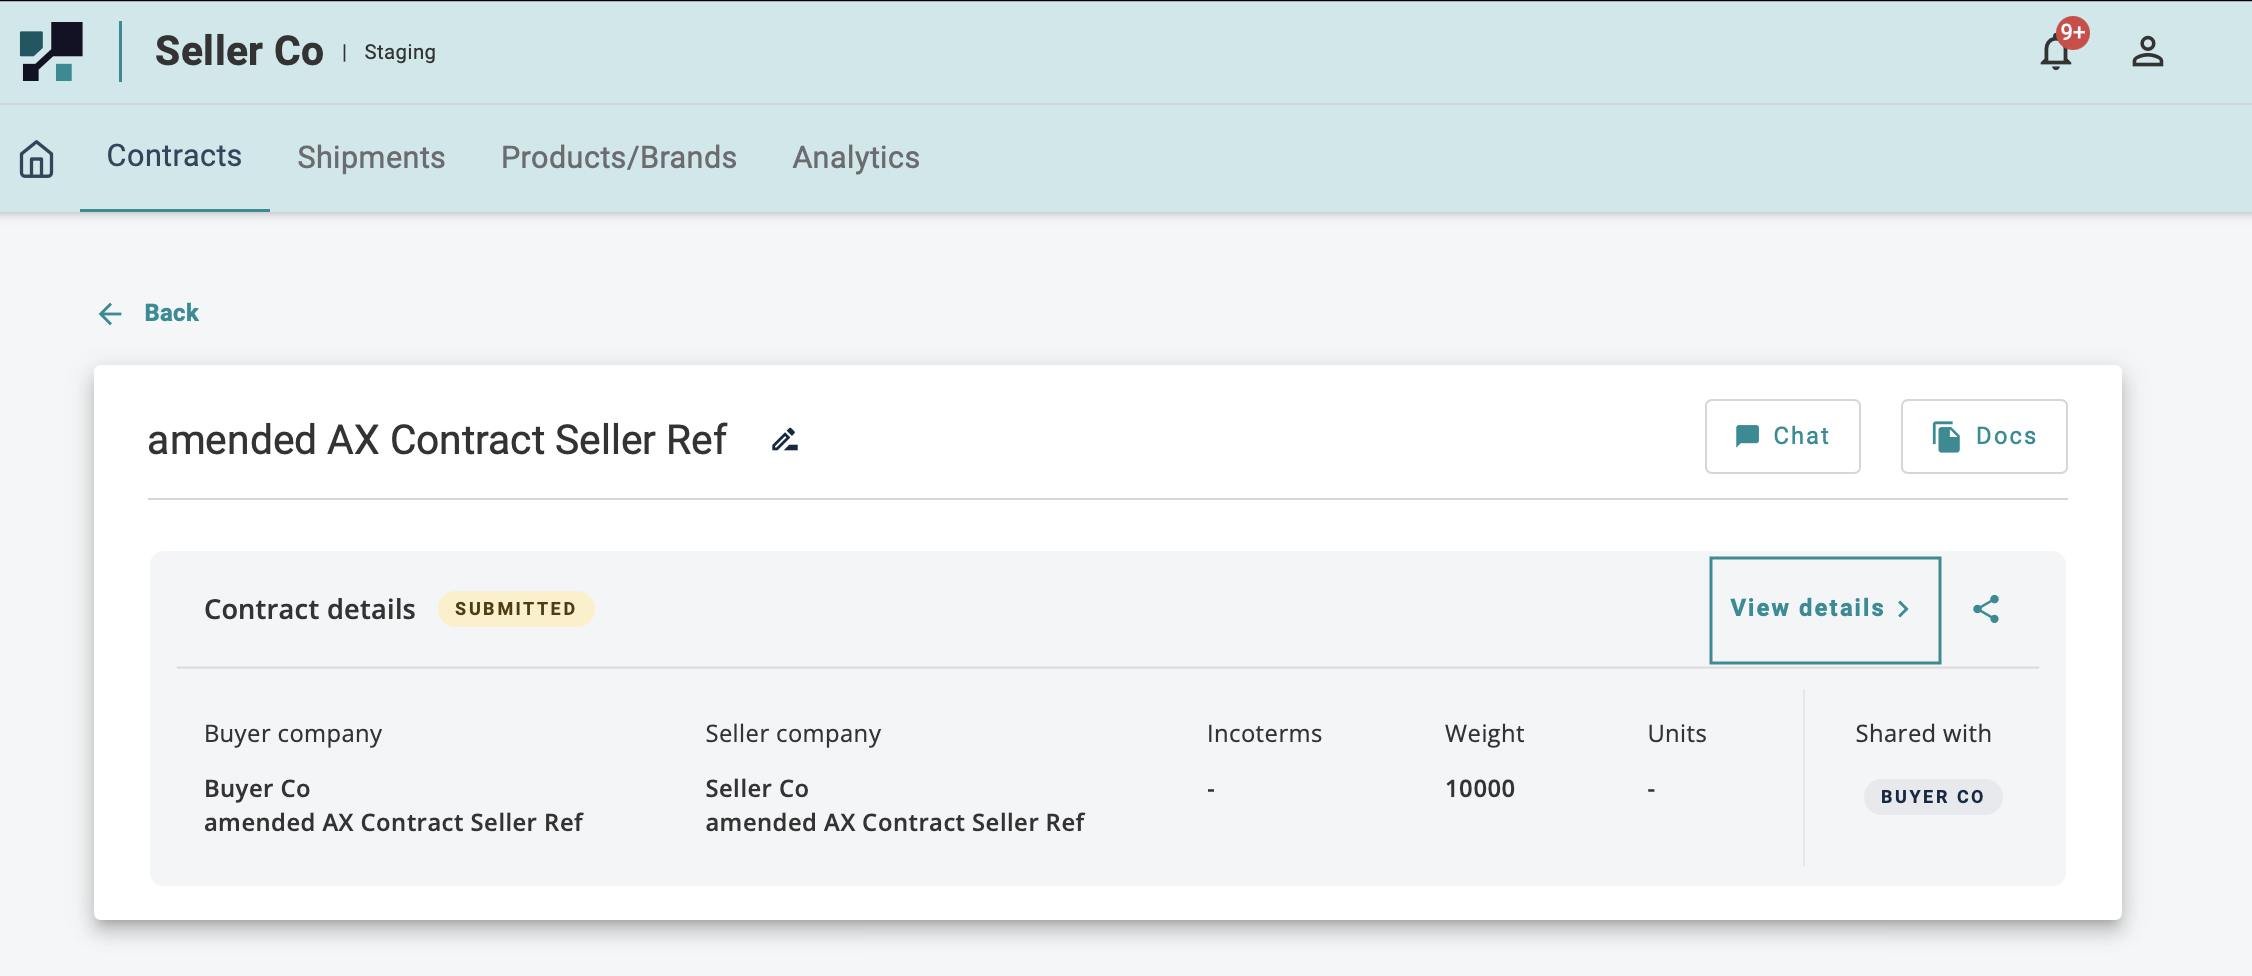Click the Weight value 10000

click(1479, 789)
